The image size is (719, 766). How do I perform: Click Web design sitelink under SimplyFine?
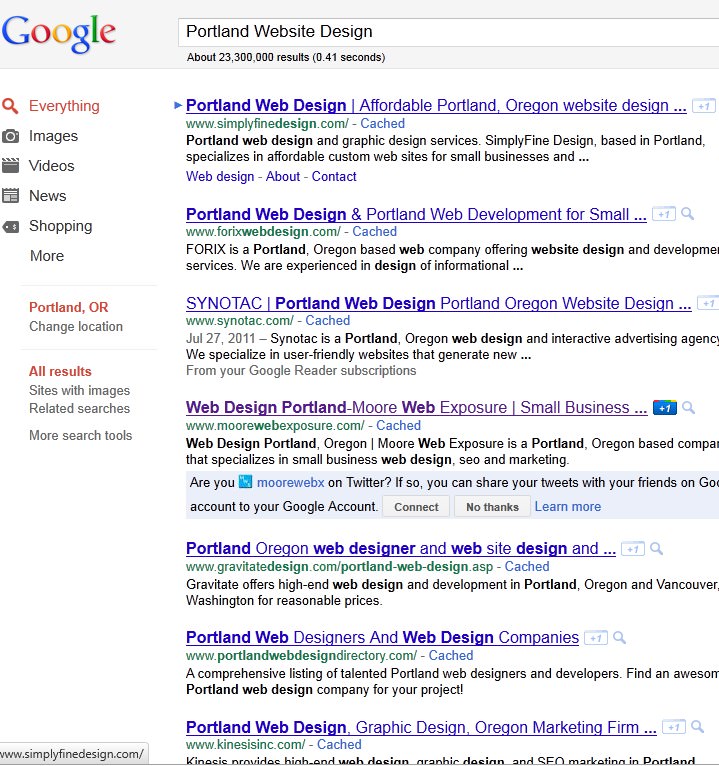220,176
